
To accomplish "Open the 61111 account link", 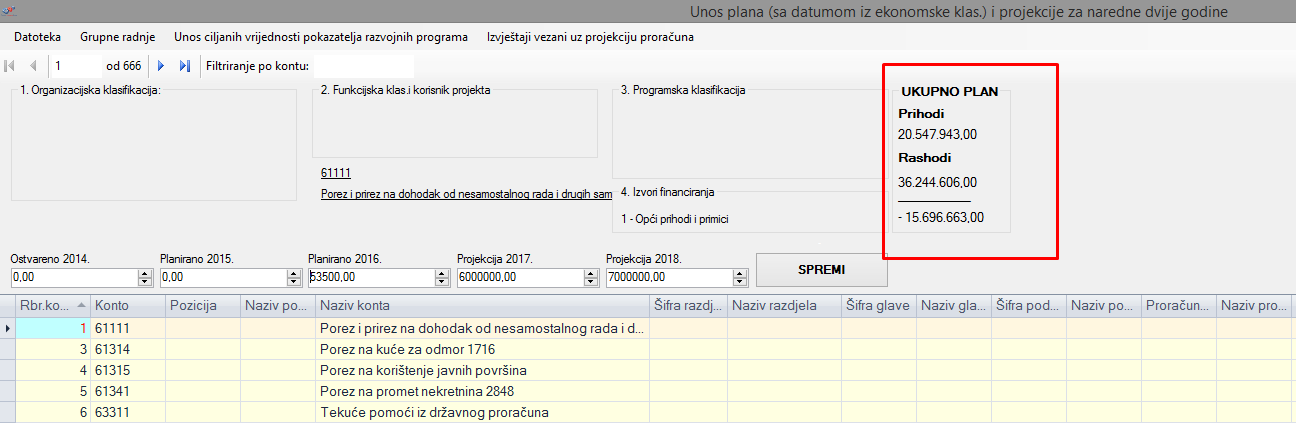I will (335, 173).
